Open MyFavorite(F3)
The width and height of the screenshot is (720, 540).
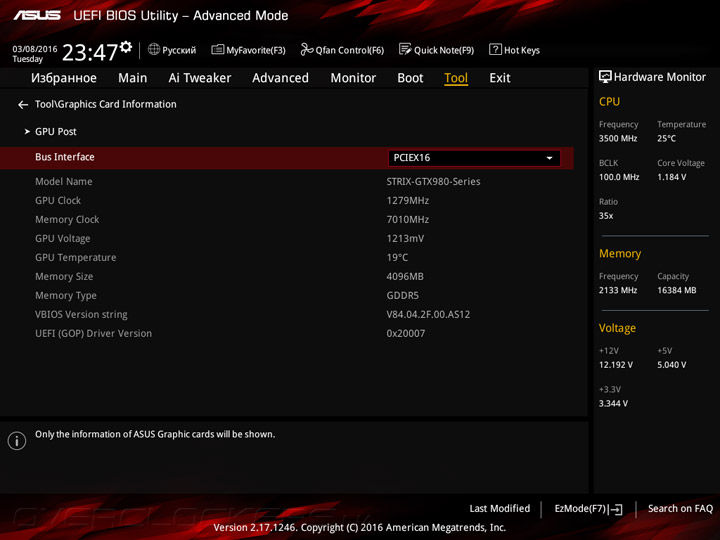tap(248, 50)
